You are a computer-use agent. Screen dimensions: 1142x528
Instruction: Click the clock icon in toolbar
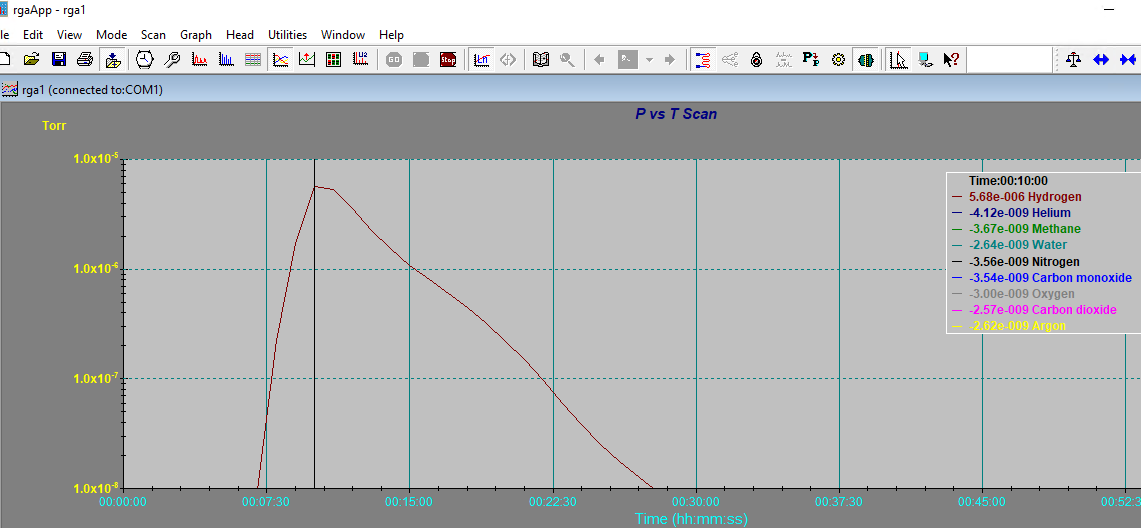145,60
